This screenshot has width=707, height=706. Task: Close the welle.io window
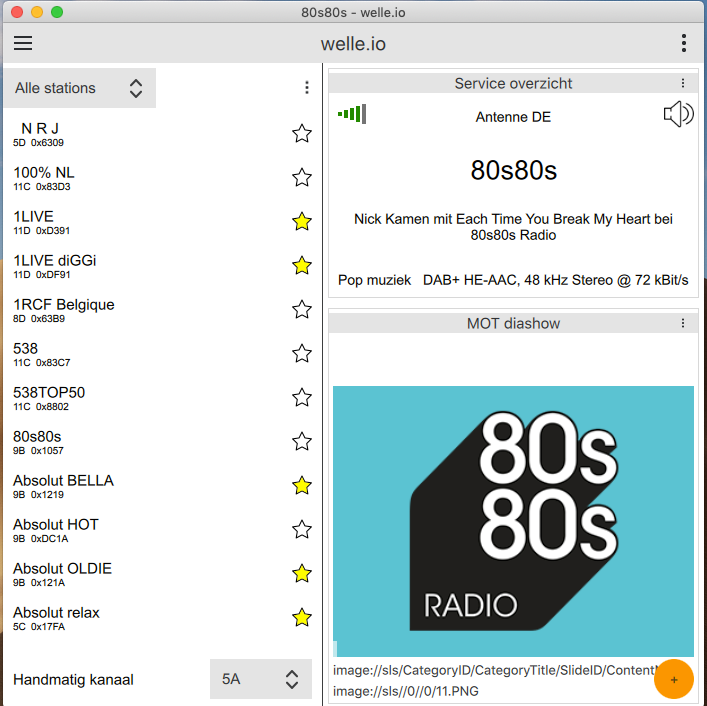point(17,12)
